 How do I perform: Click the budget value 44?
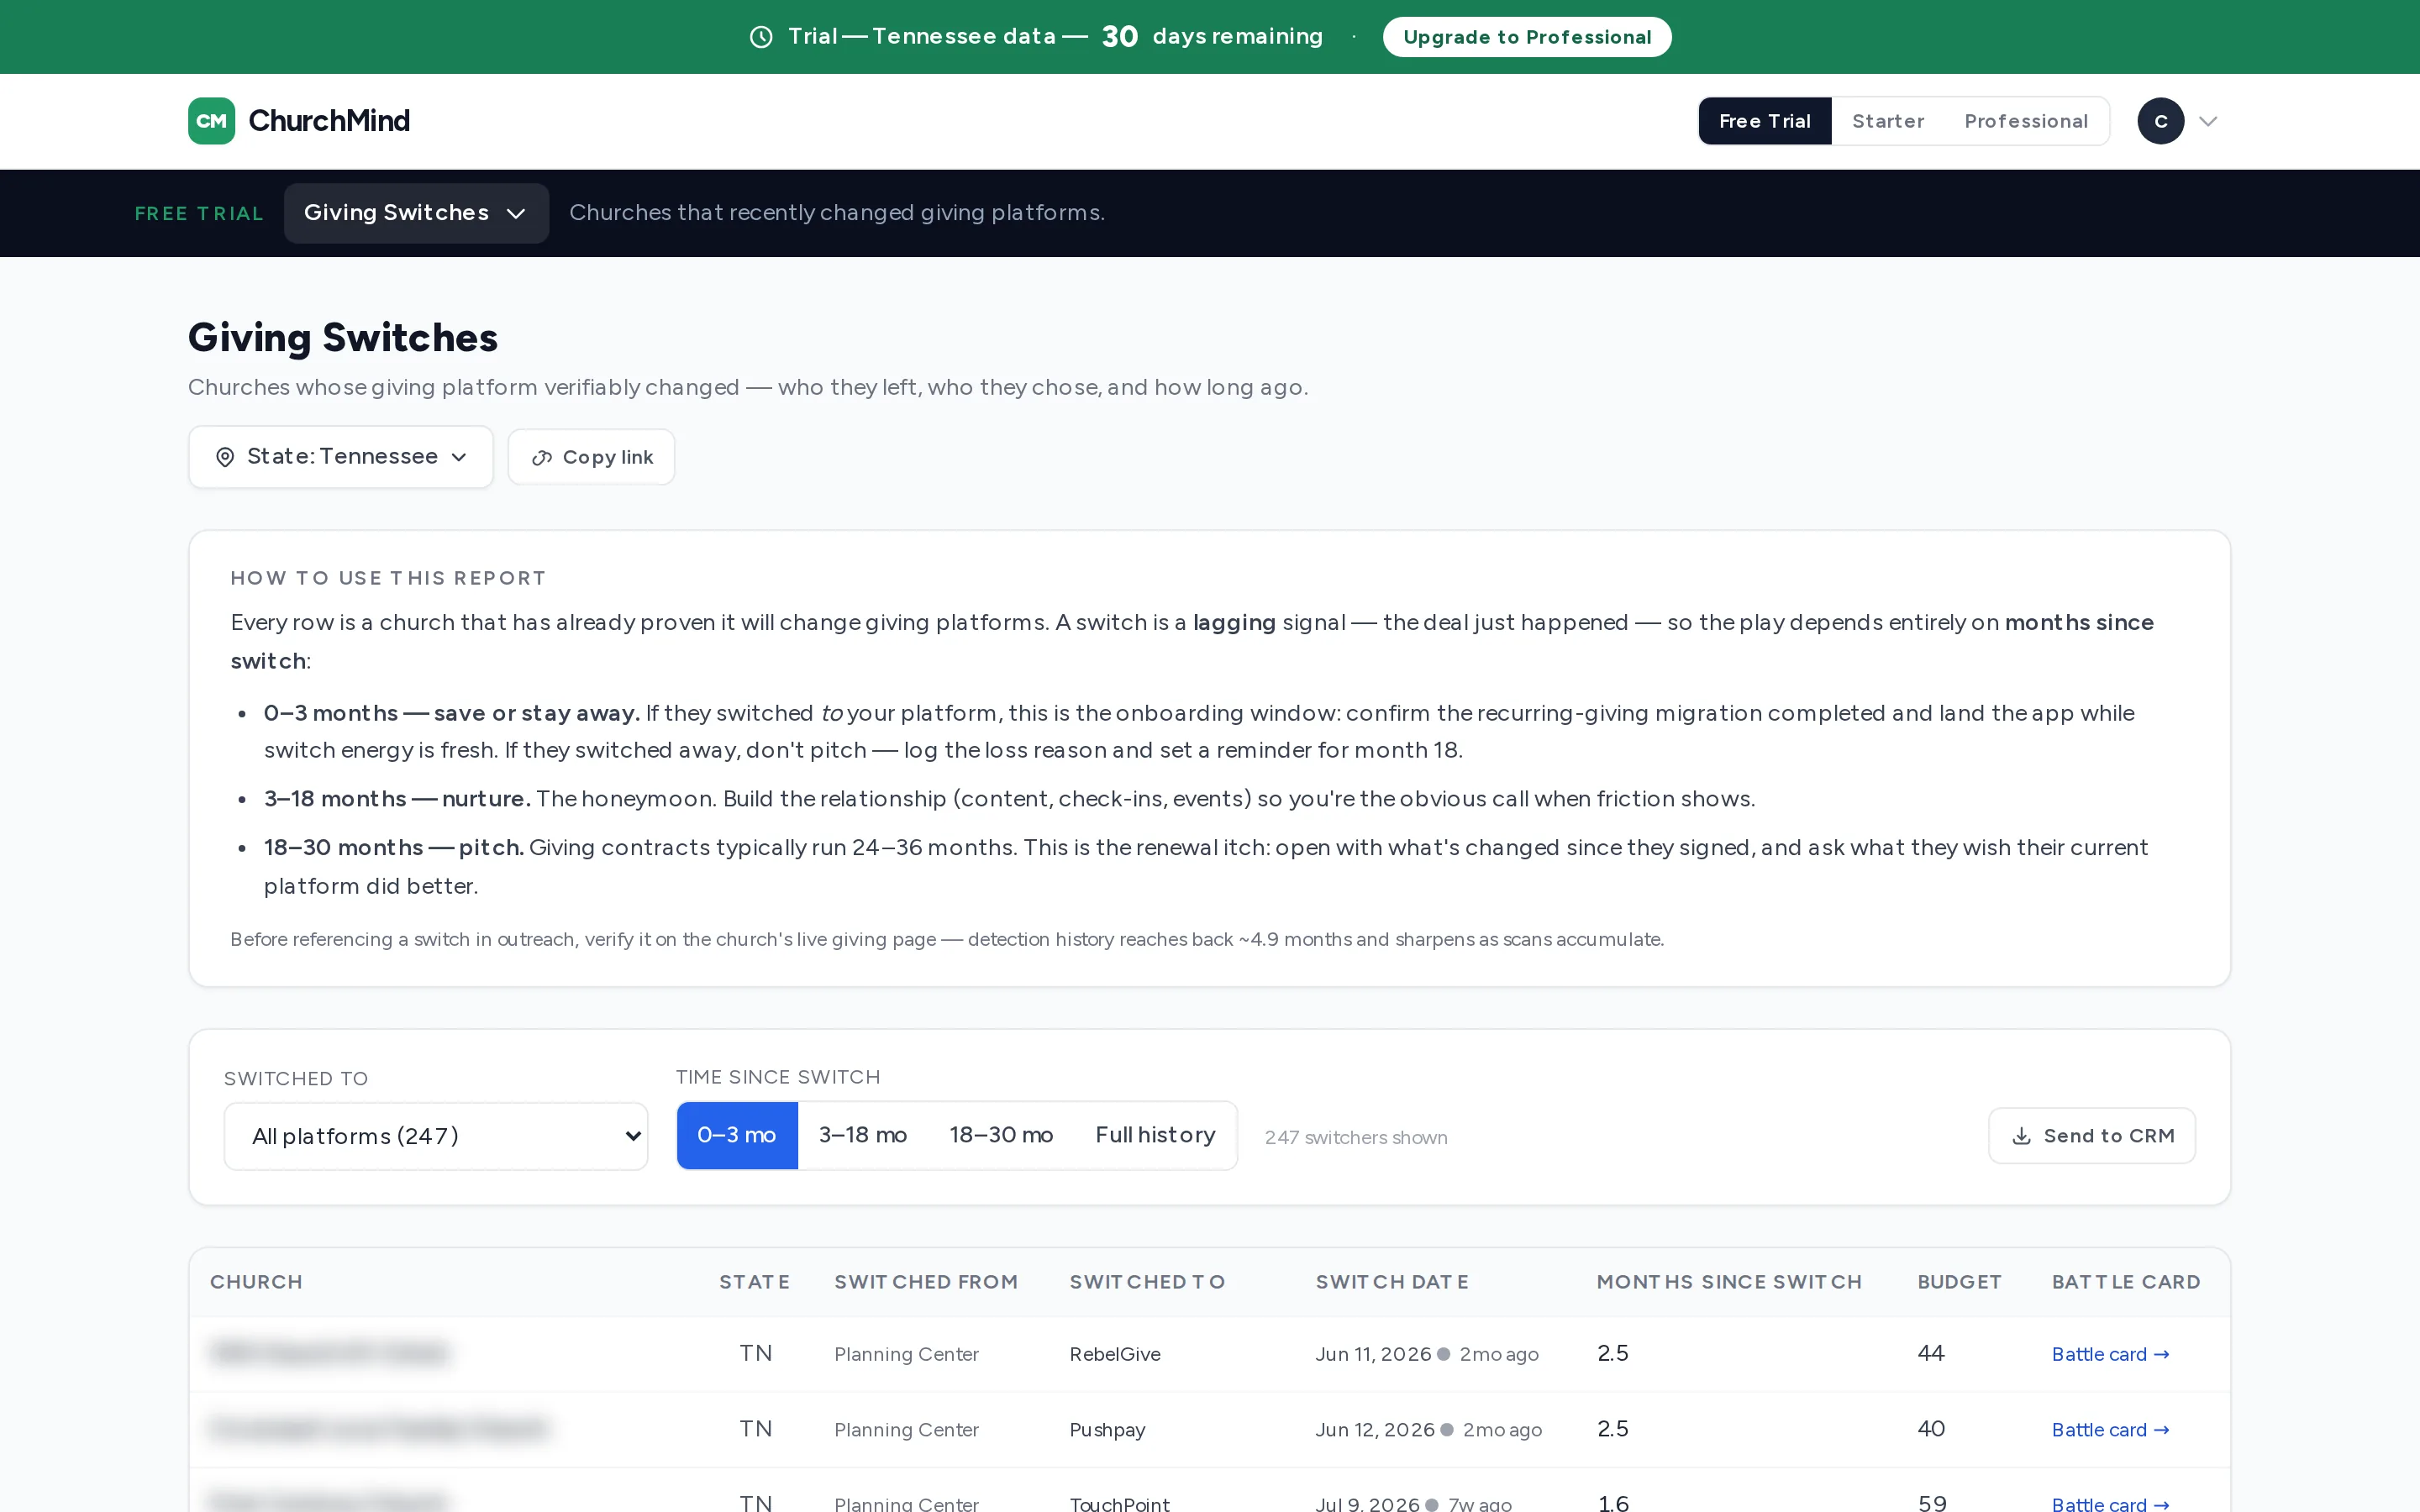[x=1931, y=1353]
